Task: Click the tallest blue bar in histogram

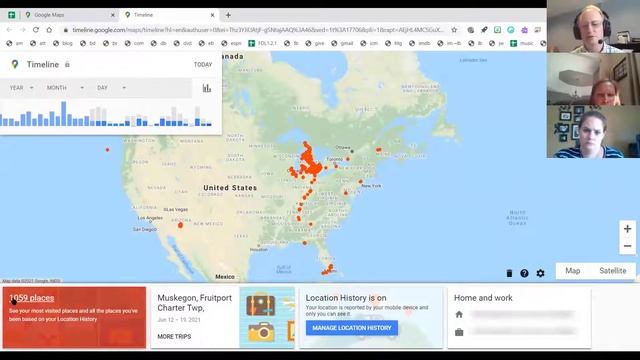Action: pos(64,113)
